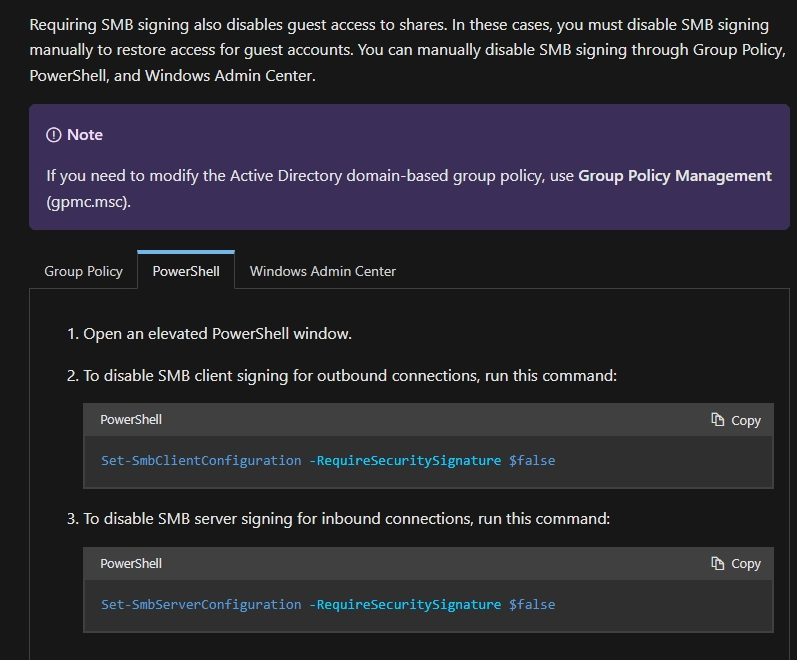Click -RequireSecuritySignature in the Set-SmbClientConfiguration command
Image resolution: width=797 pixels, height=660 pixels.
click(405, 461)
